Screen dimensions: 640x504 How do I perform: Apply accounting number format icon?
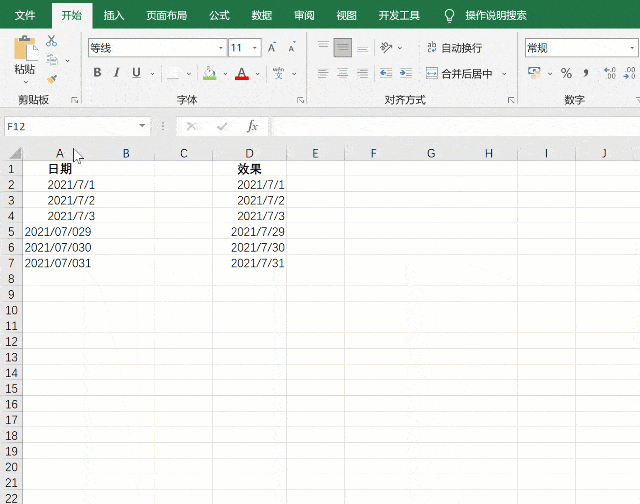[534, 73]
